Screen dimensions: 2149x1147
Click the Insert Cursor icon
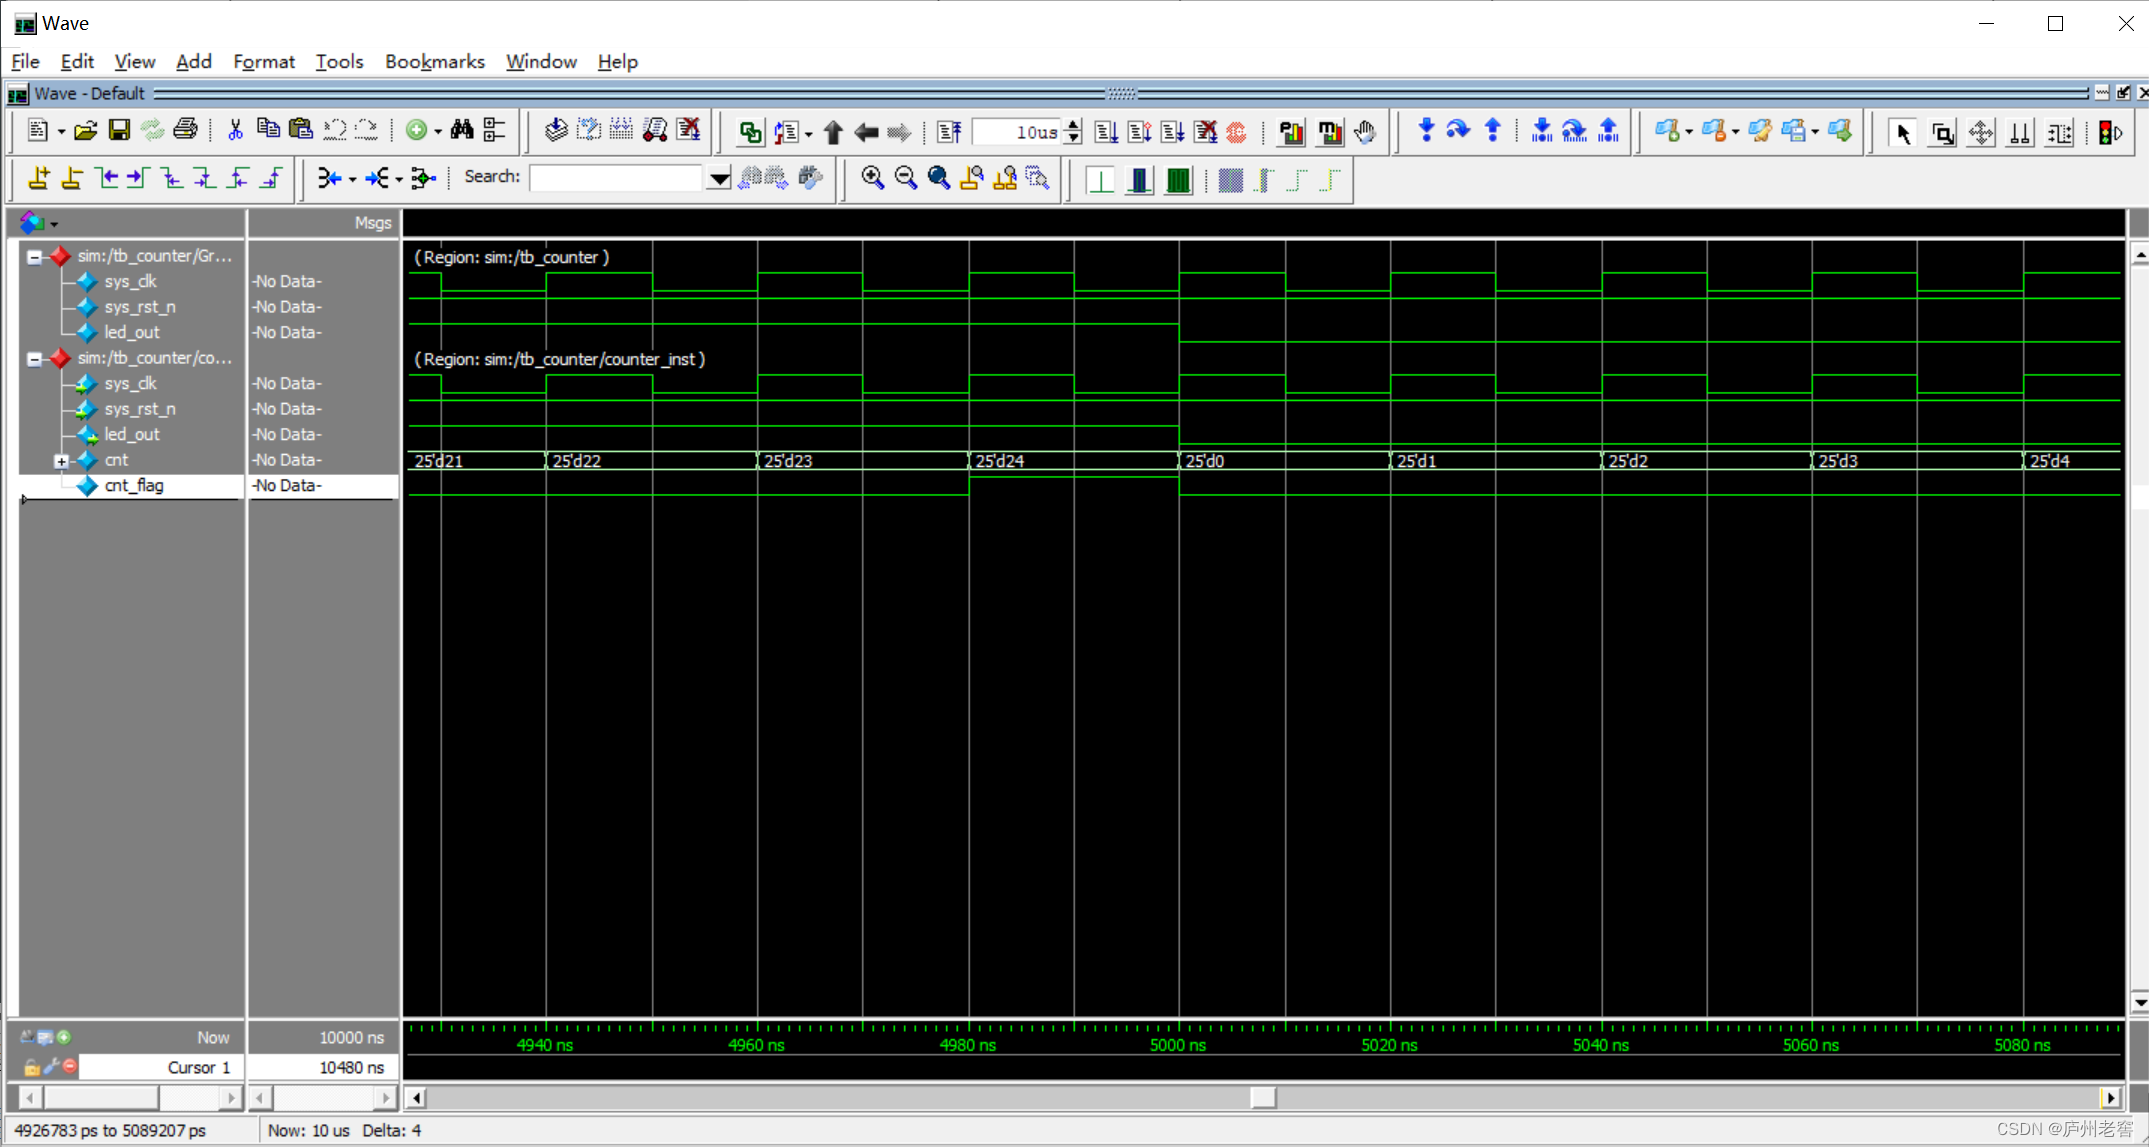coord(38,178)
